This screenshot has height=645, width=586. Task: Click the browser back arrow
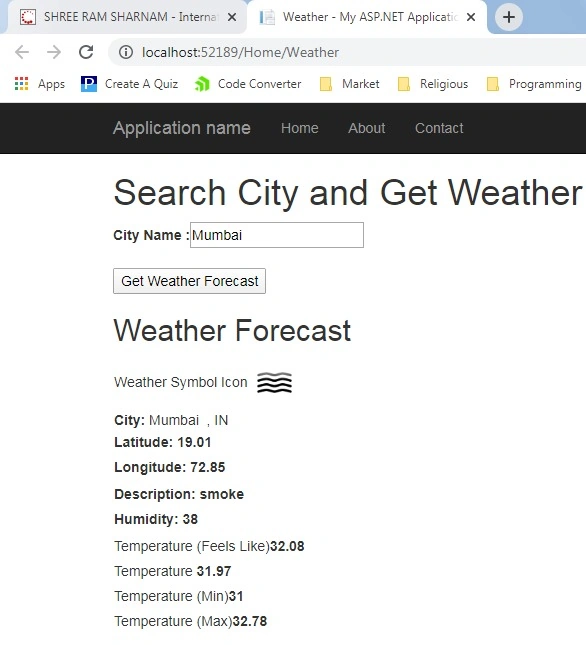coord(22,52)
